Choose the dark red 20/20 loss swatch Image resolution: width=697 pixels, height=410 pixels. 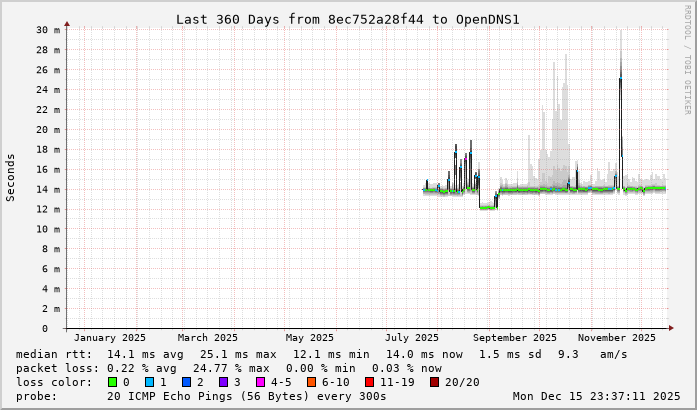click(x=433, y=382)
